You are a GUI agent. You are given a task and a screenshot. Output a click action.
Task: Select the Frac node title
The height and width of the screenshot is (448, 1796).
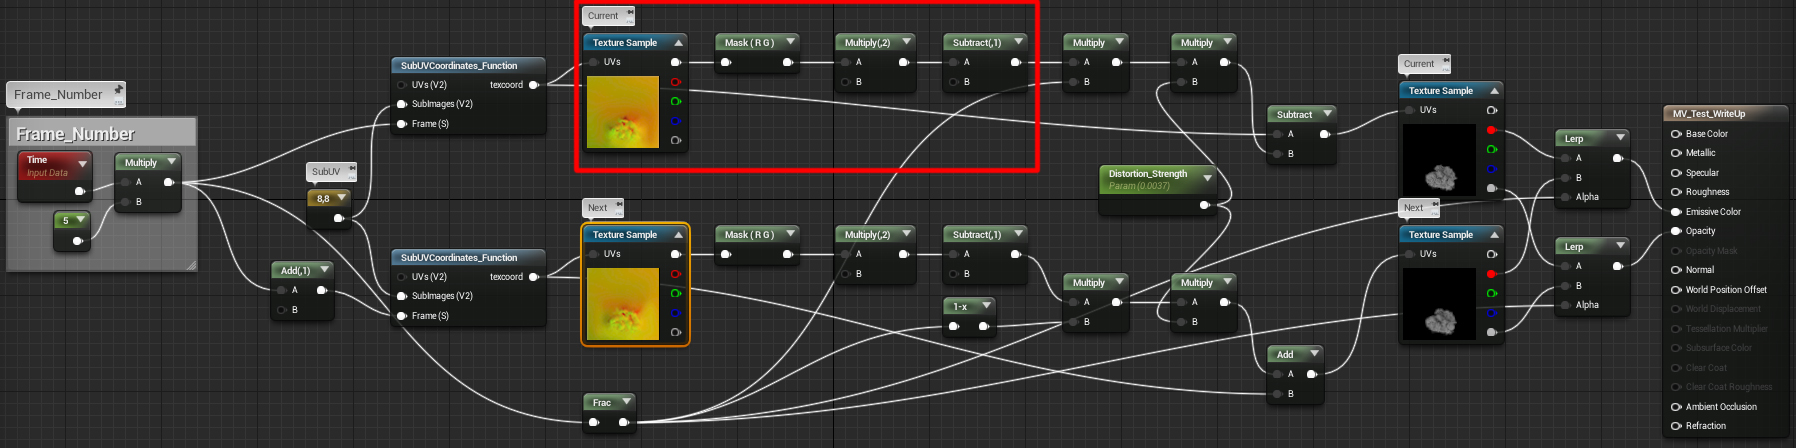(602, 403)
